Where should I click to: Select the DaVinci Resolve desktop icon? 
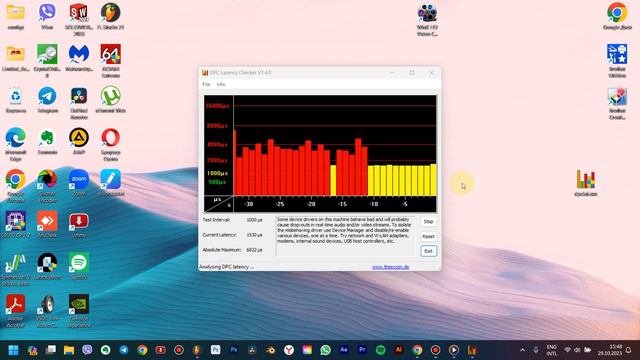[79, 103]
